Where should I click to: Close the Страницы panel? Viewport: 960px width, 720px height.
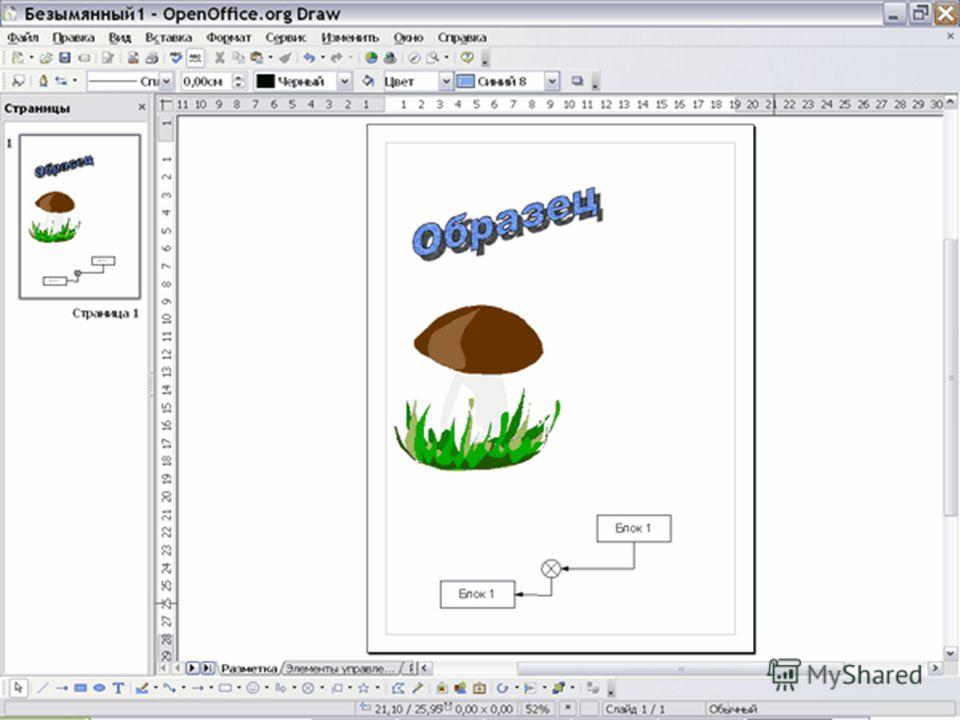click(x=142, y=107)
